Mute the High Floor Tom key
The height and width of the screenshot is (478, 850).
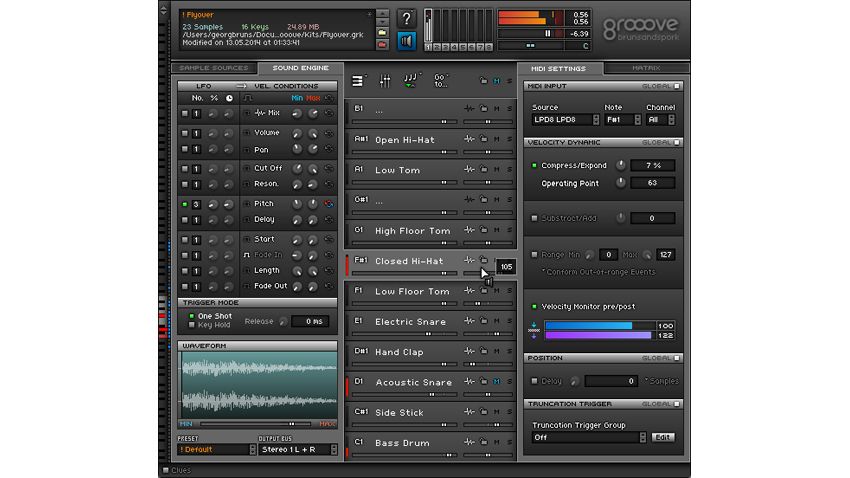497,230
